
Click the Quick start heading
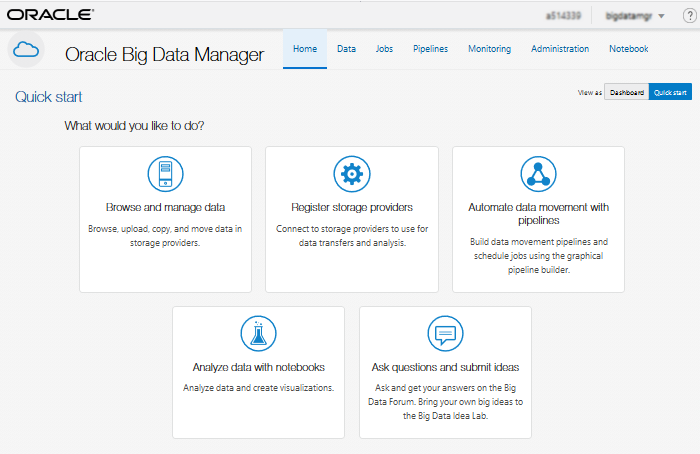tap(49, 97)
